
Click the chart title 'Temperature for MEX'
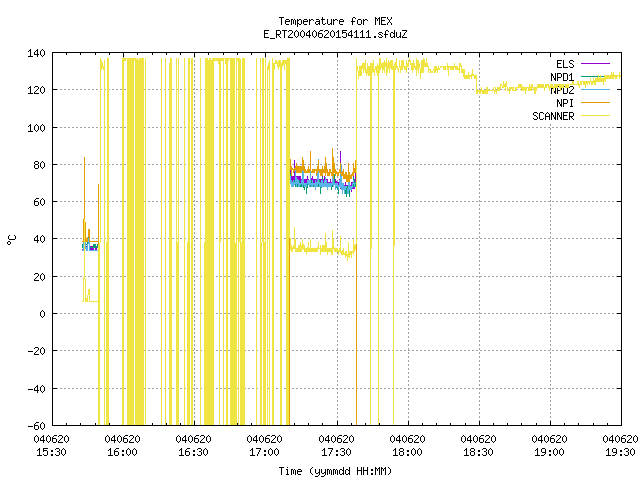[x=335, y=21]
